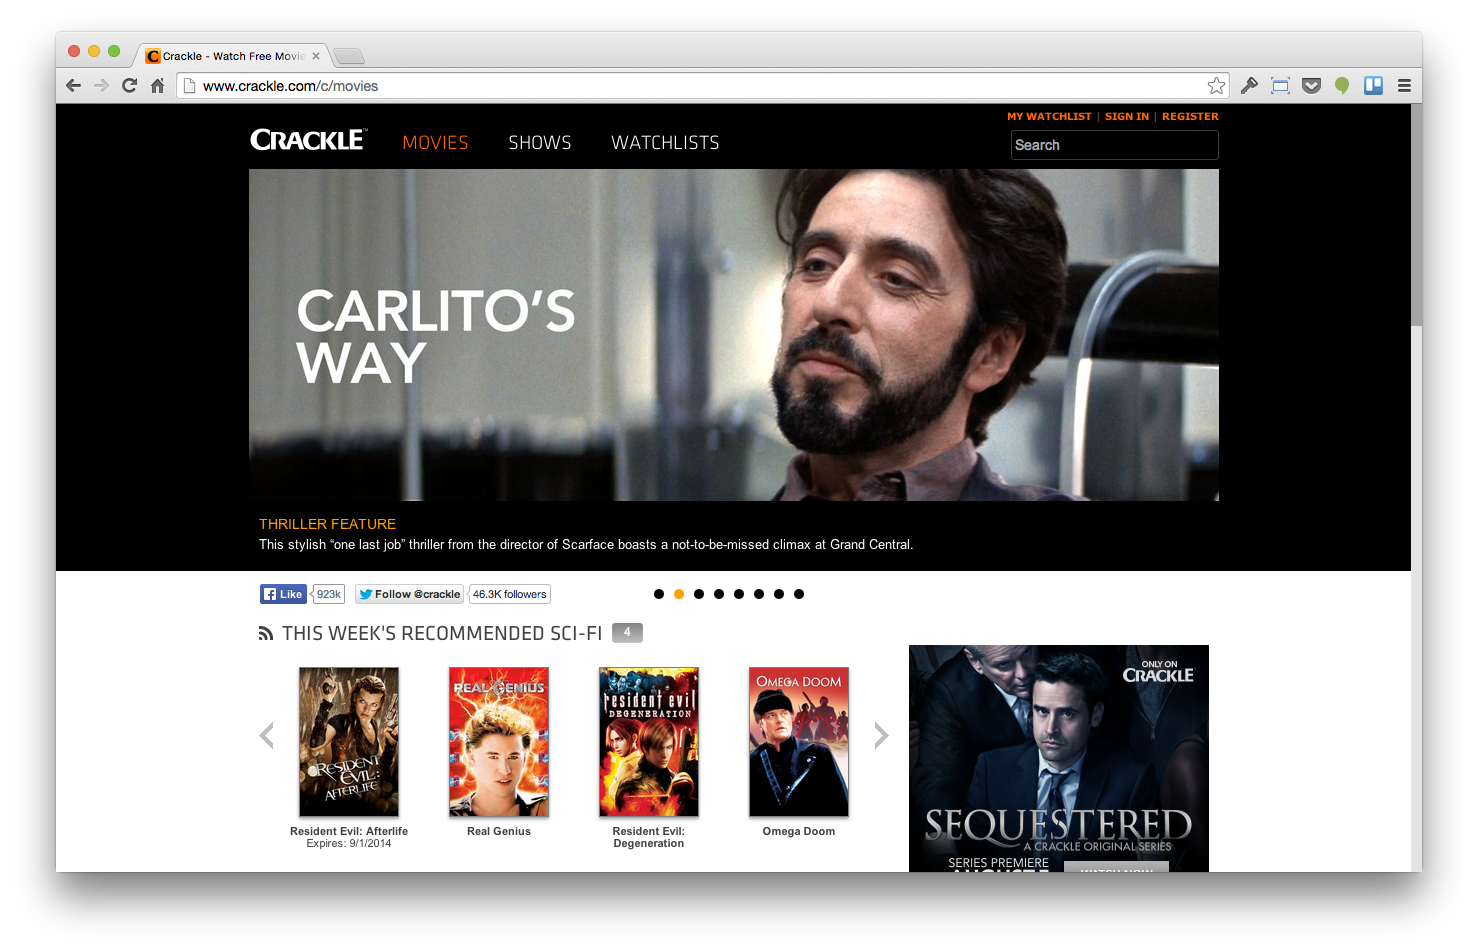Click the SIGN IN link

point(1127,117)
